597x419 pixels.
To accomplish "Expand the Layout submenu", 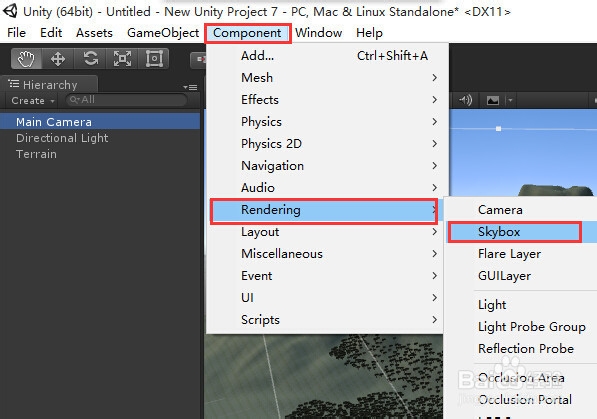I will pos(325,232).
